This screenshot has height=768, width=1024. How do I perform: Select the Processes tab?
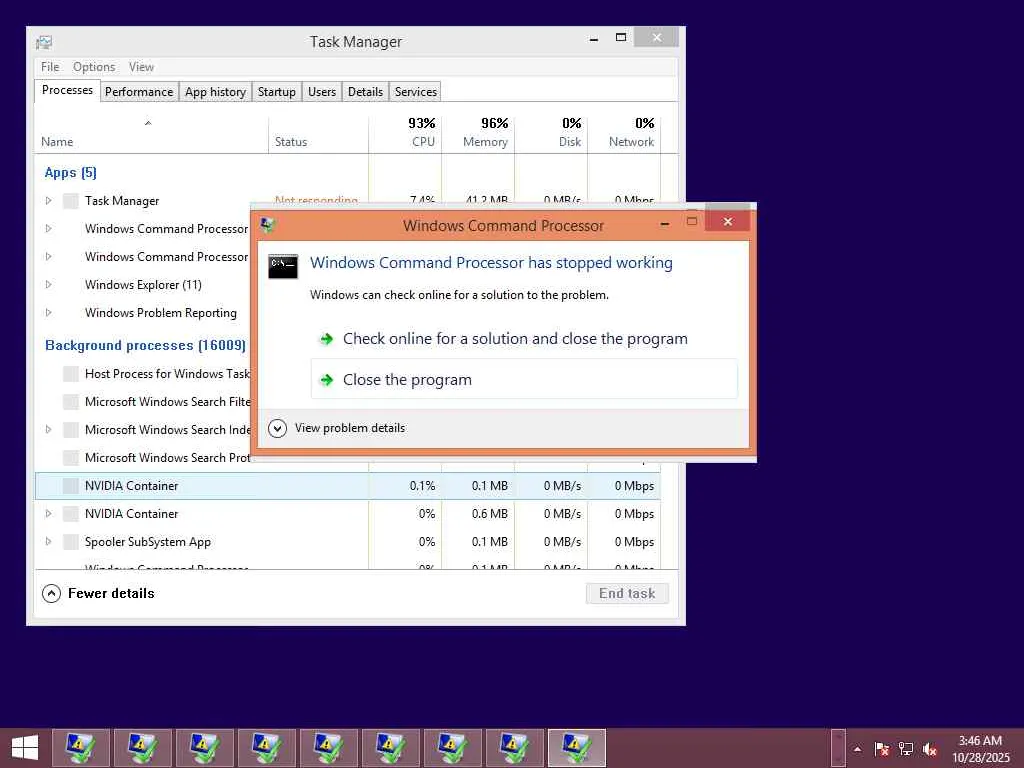67,91
